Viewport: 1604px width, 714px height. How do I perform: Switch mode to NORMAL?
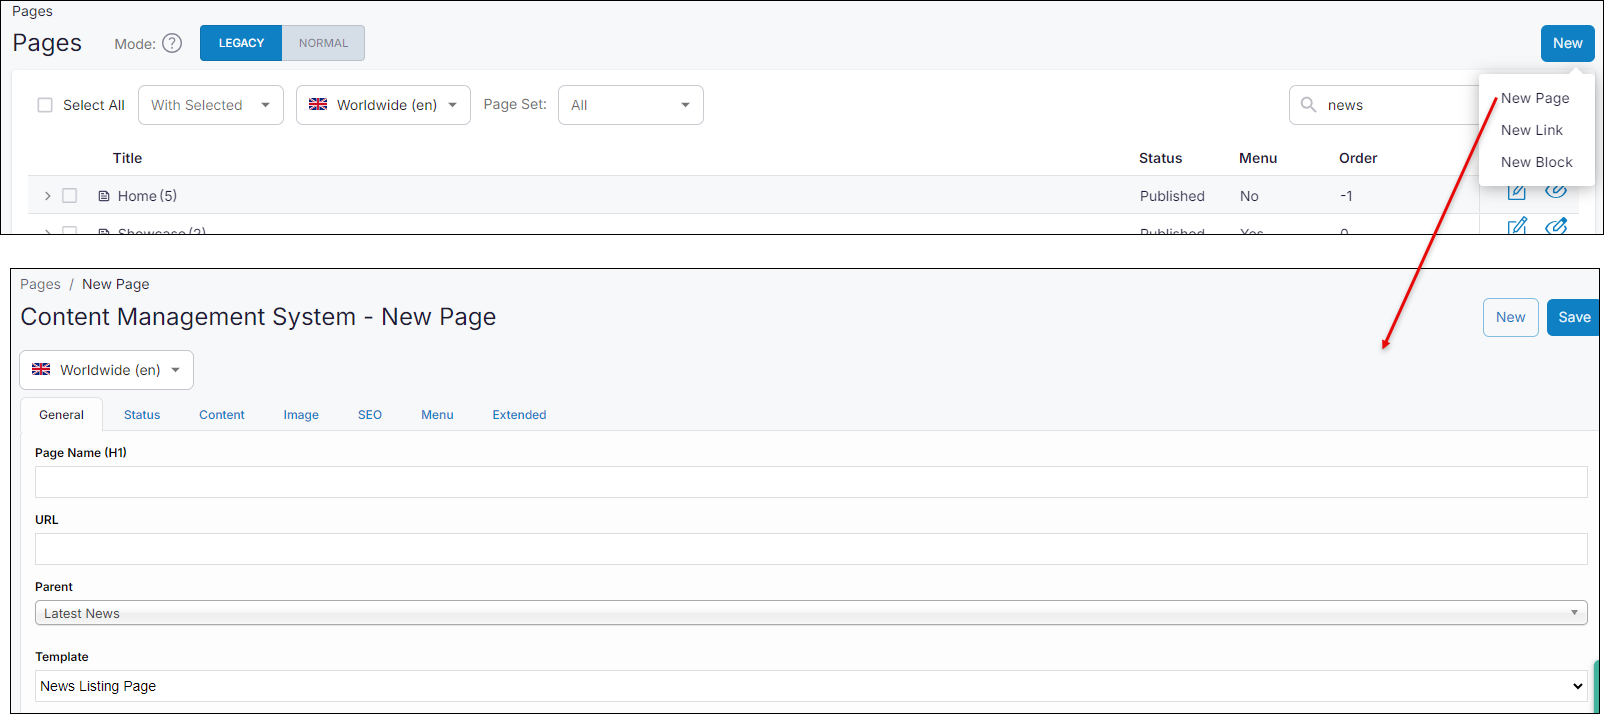click(323, 43)
